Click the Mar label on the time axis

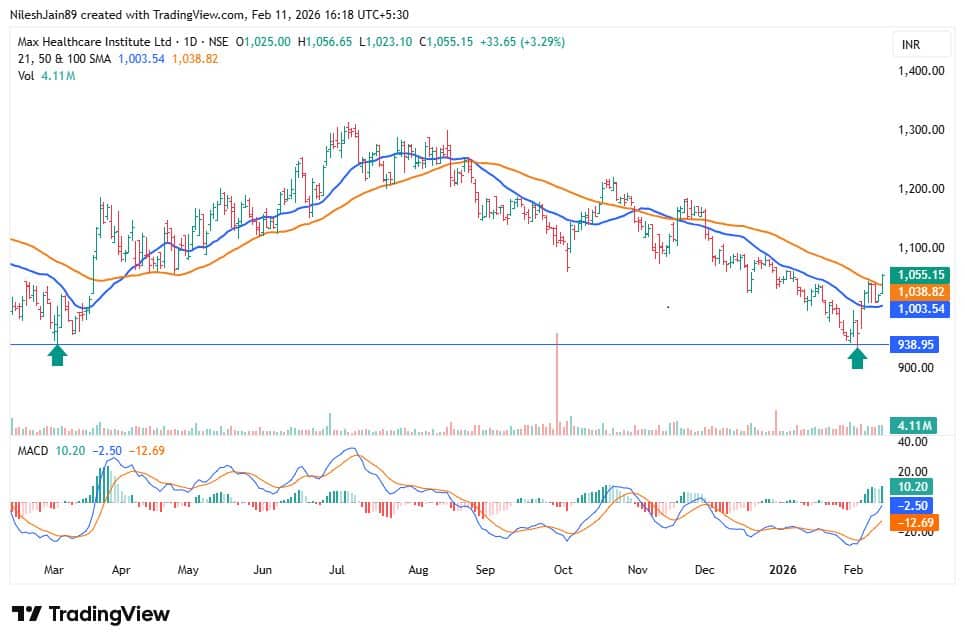click(x=54, y=570)
